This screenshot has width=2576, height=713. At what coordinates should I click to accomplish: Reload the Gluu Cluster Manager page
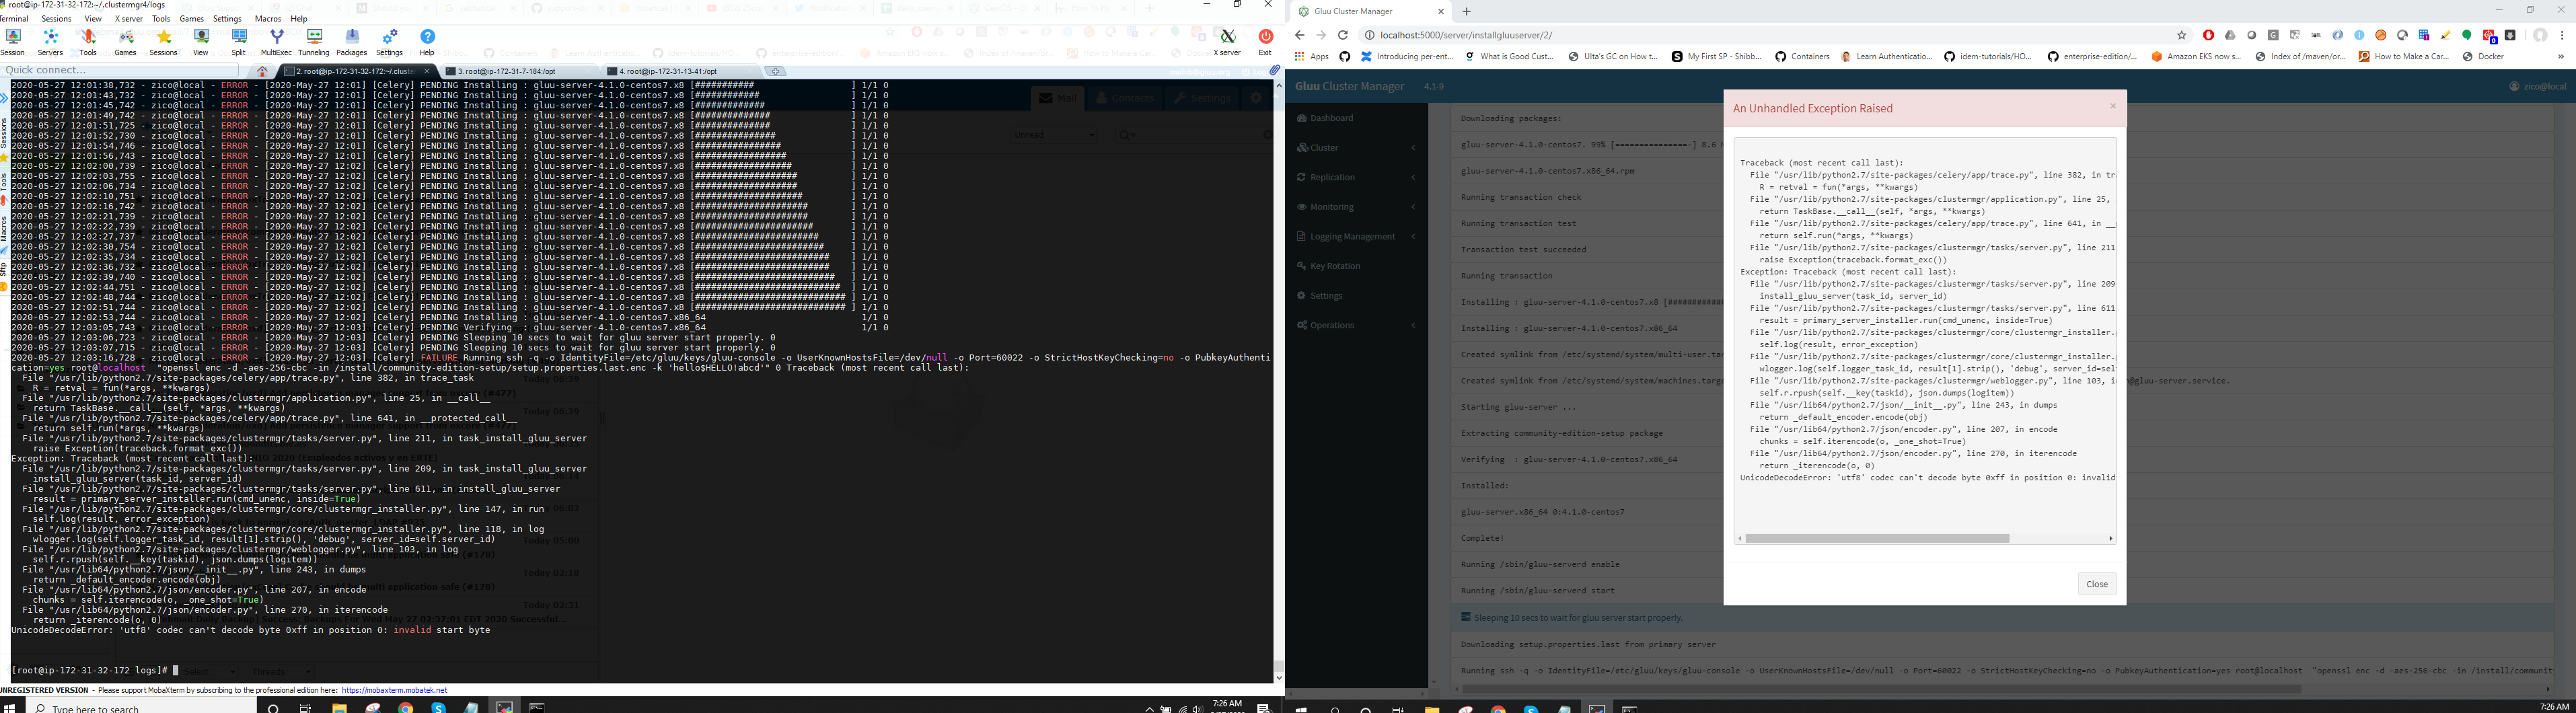click(1343, 35)
